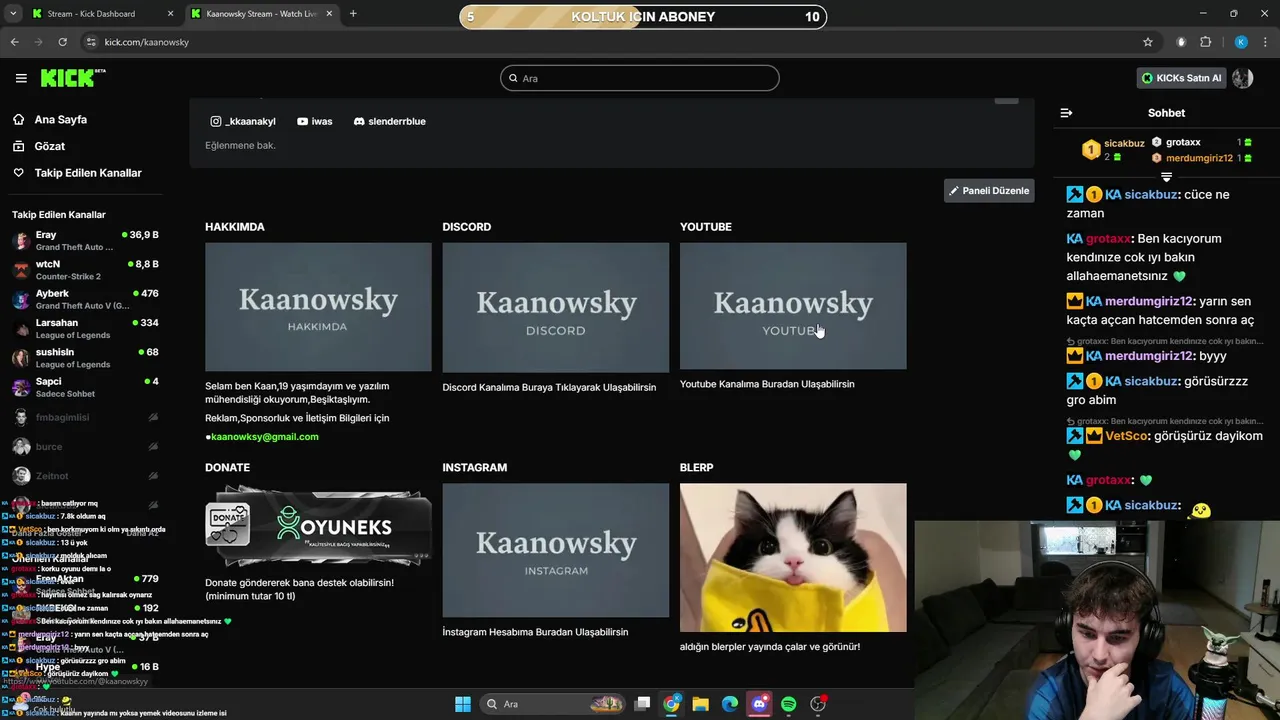Click merdumgiriz12 in chat leaderboard

[1199, 158]
